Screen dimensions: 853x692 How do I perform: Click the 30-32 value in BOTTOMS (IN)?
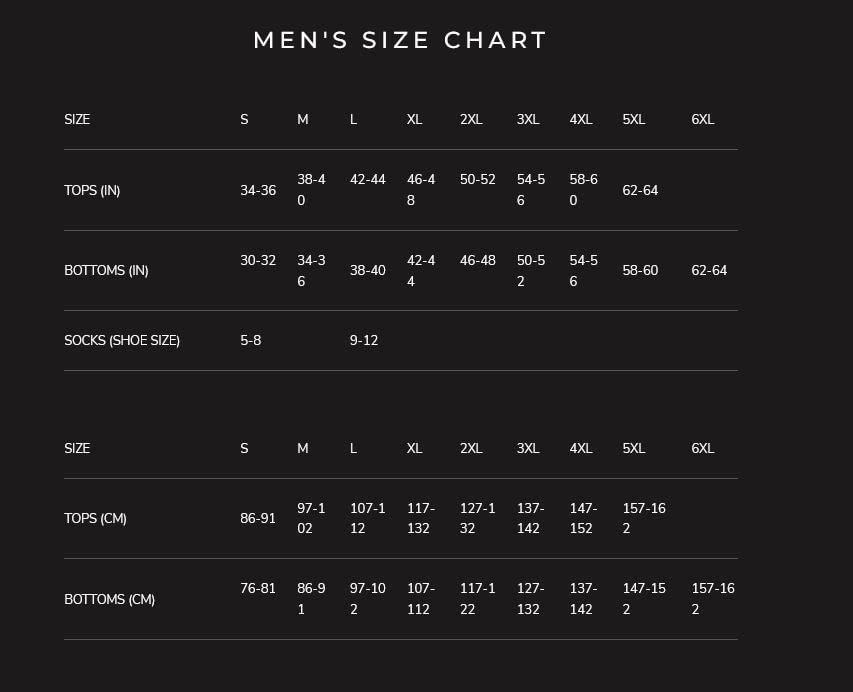coord(258,260)
